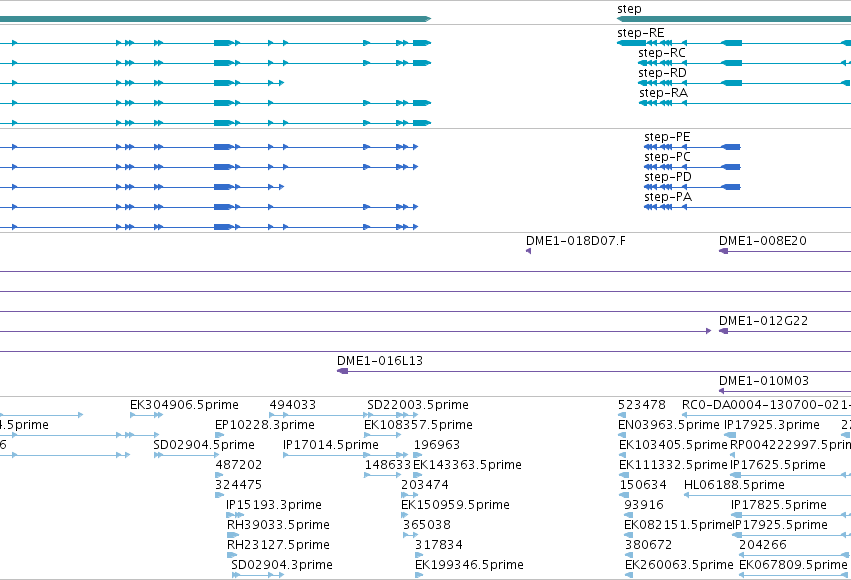Select the 203474 EST label

(424, 485)
